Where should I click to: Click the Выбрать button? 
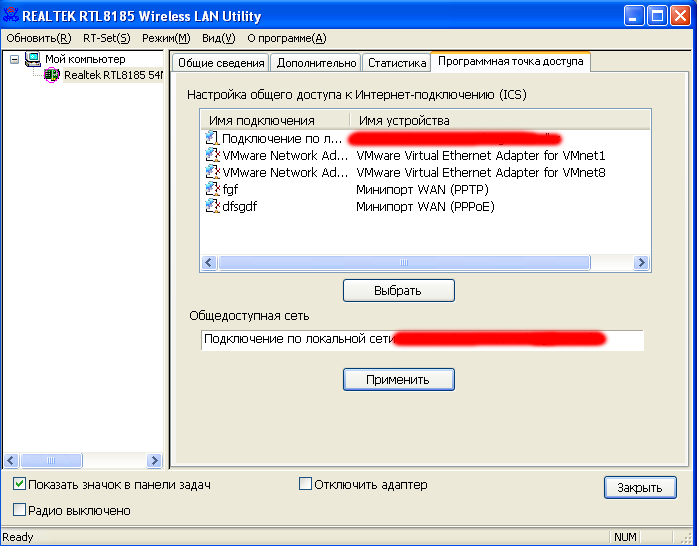pos(399,291)
